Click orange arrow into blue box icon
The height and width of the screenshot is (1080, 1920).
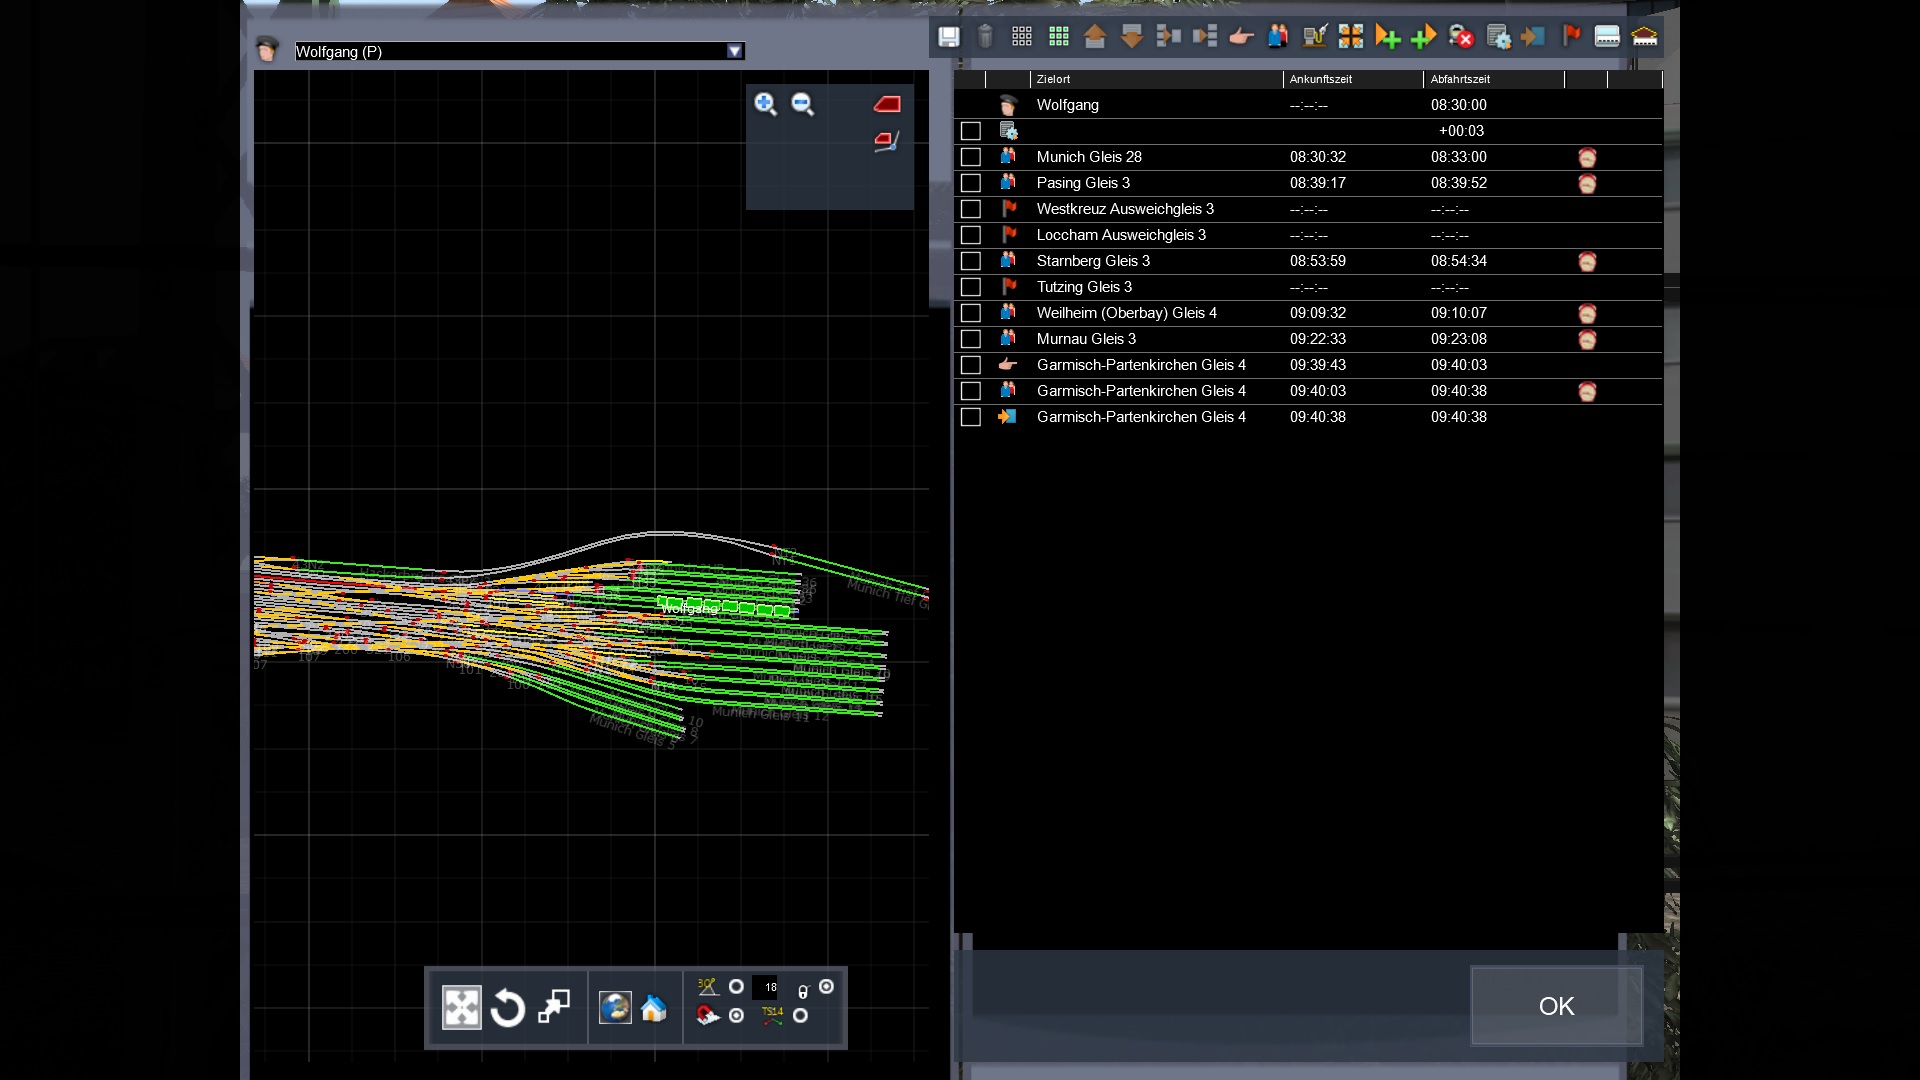click(x=1533, y=37)
